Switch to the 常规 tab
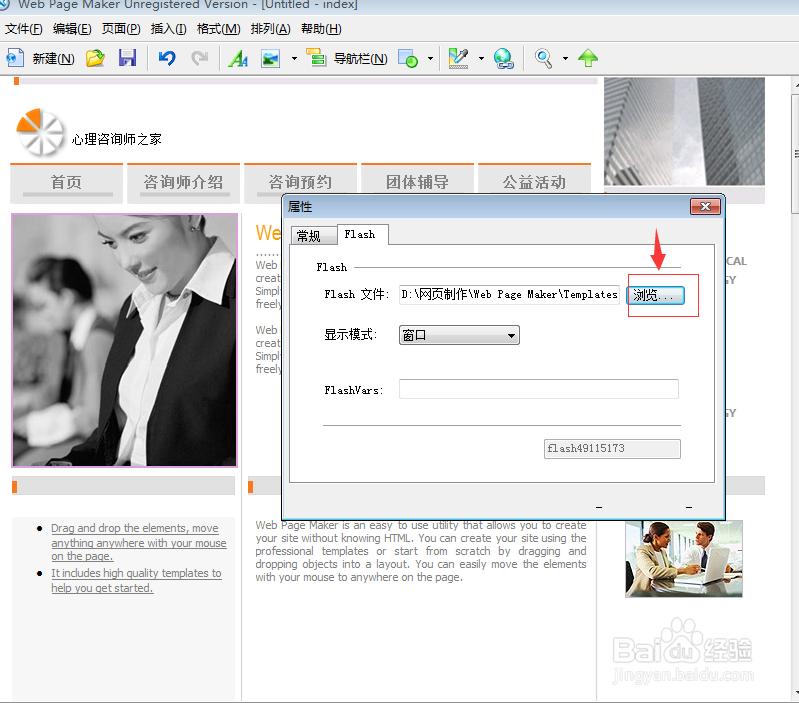799x703 pixels. coord(313,235)
